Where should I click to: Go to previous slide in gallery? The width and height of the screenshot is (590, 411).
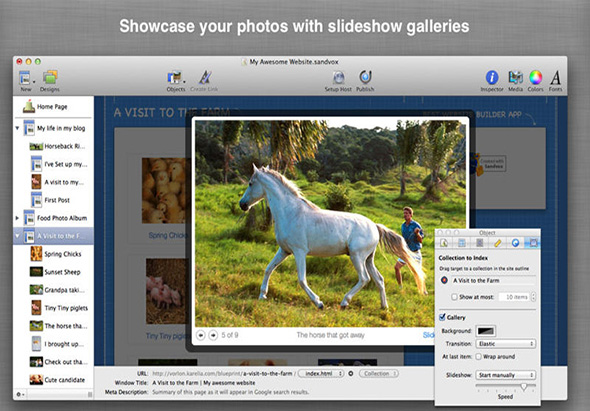(x=201, y=335)
